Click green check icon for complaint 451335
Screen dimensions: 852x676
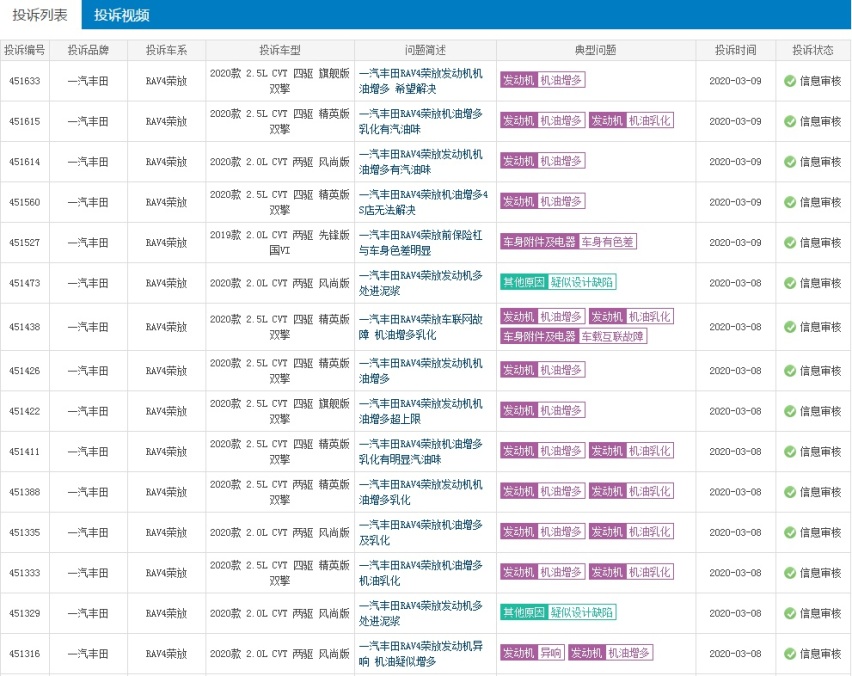click(790, 533)
